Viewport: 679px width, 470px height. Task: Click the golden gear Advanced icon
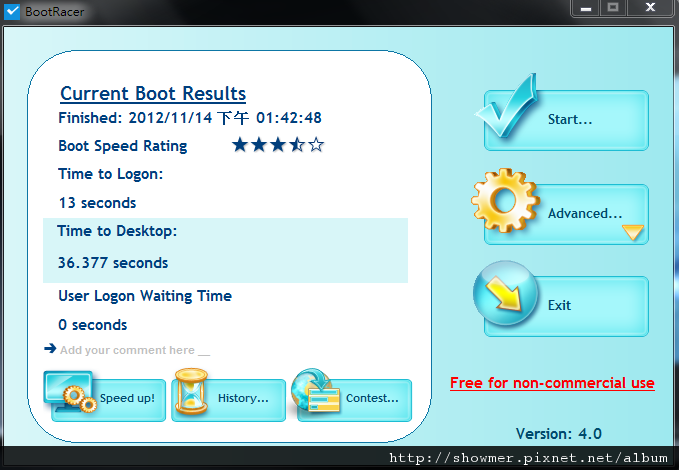point(505,201)
